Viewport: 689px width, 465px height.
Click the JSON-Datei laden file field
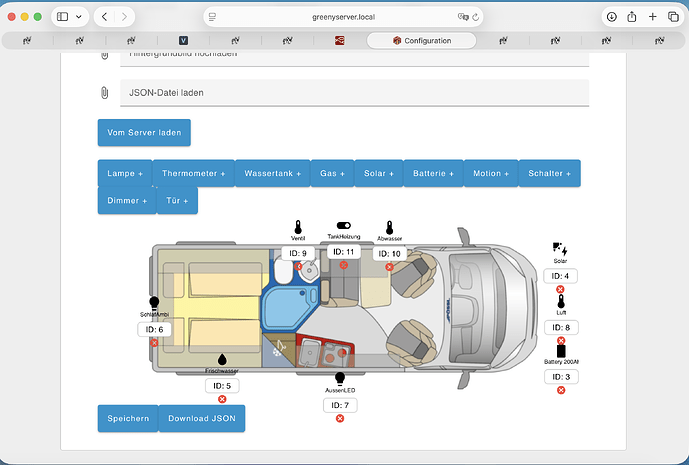[x=353, y=92]
